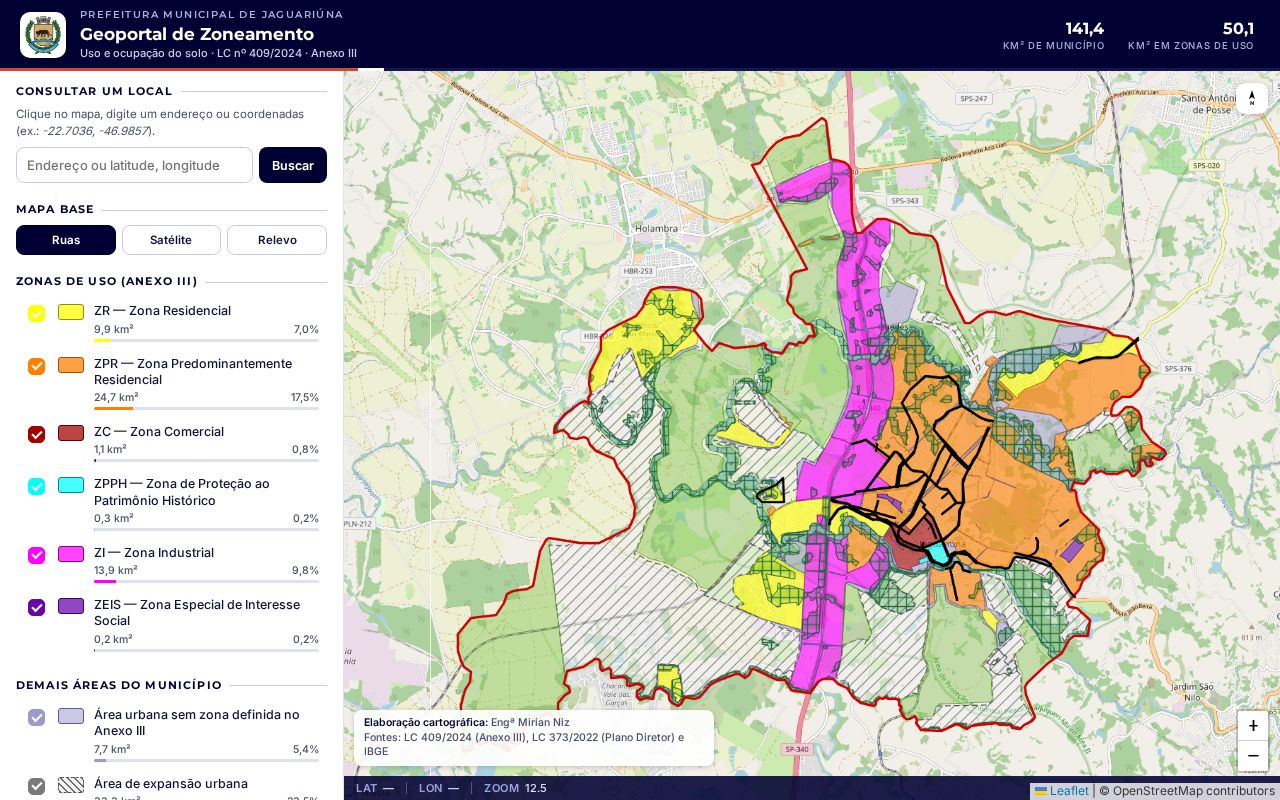Click the hatched urban expansion swatch
Image resolution: width=1280 pixels, height=800 pixels.
(x=71, y=785)
